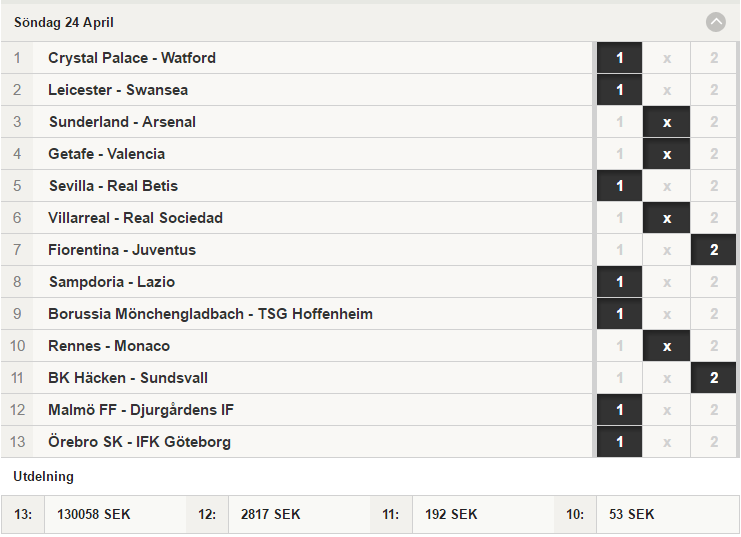Toggle 1 for Malmö FF - Djurgårdens IF

pyautogui.click(x=619, y=410)
